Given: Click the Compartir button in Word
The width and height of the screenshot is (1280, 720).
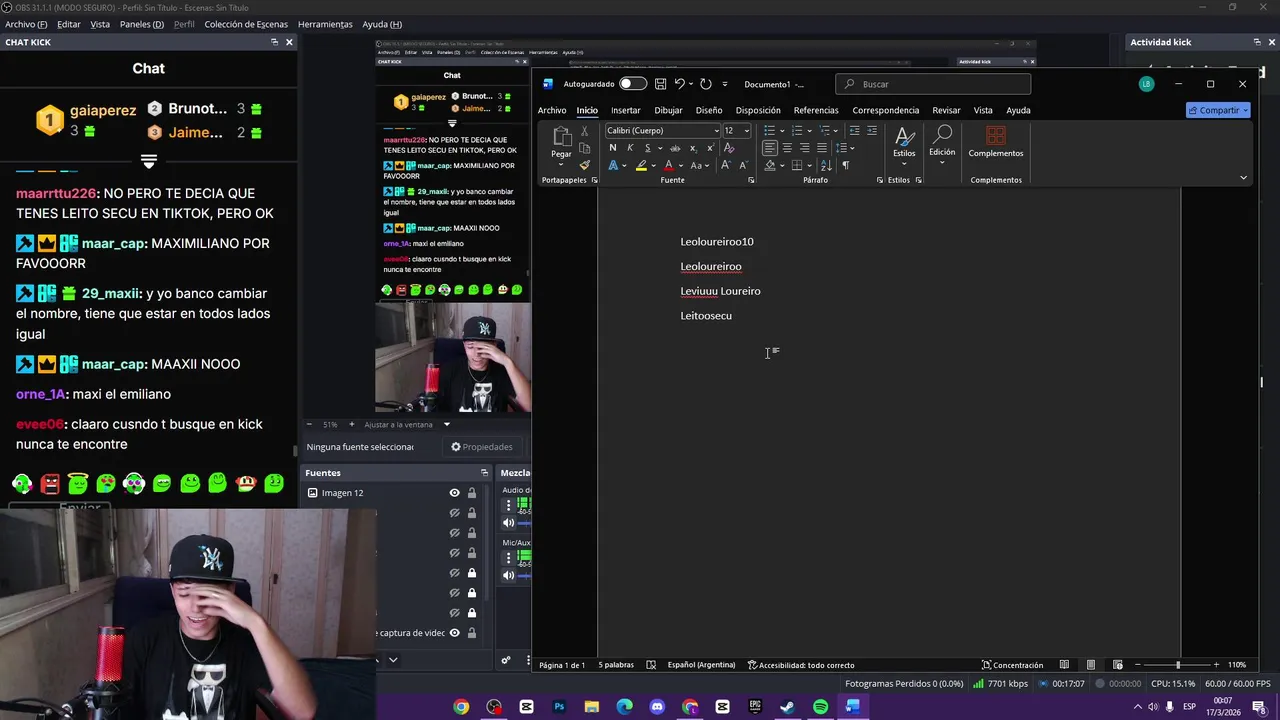Looking at the screenshot, I should point(1218,110).
